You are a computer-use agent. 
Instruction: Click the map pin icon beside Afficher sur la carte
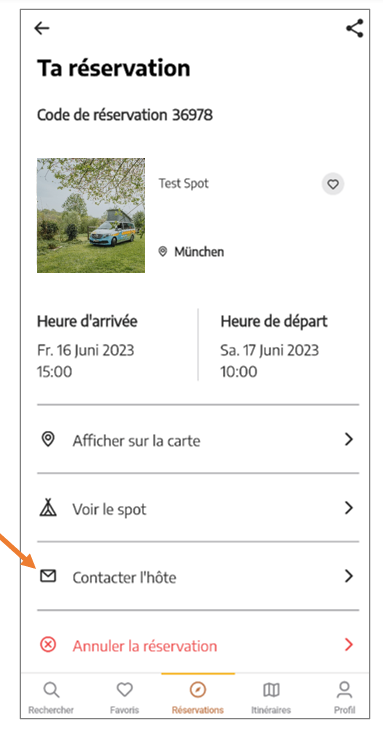[48, 439]
